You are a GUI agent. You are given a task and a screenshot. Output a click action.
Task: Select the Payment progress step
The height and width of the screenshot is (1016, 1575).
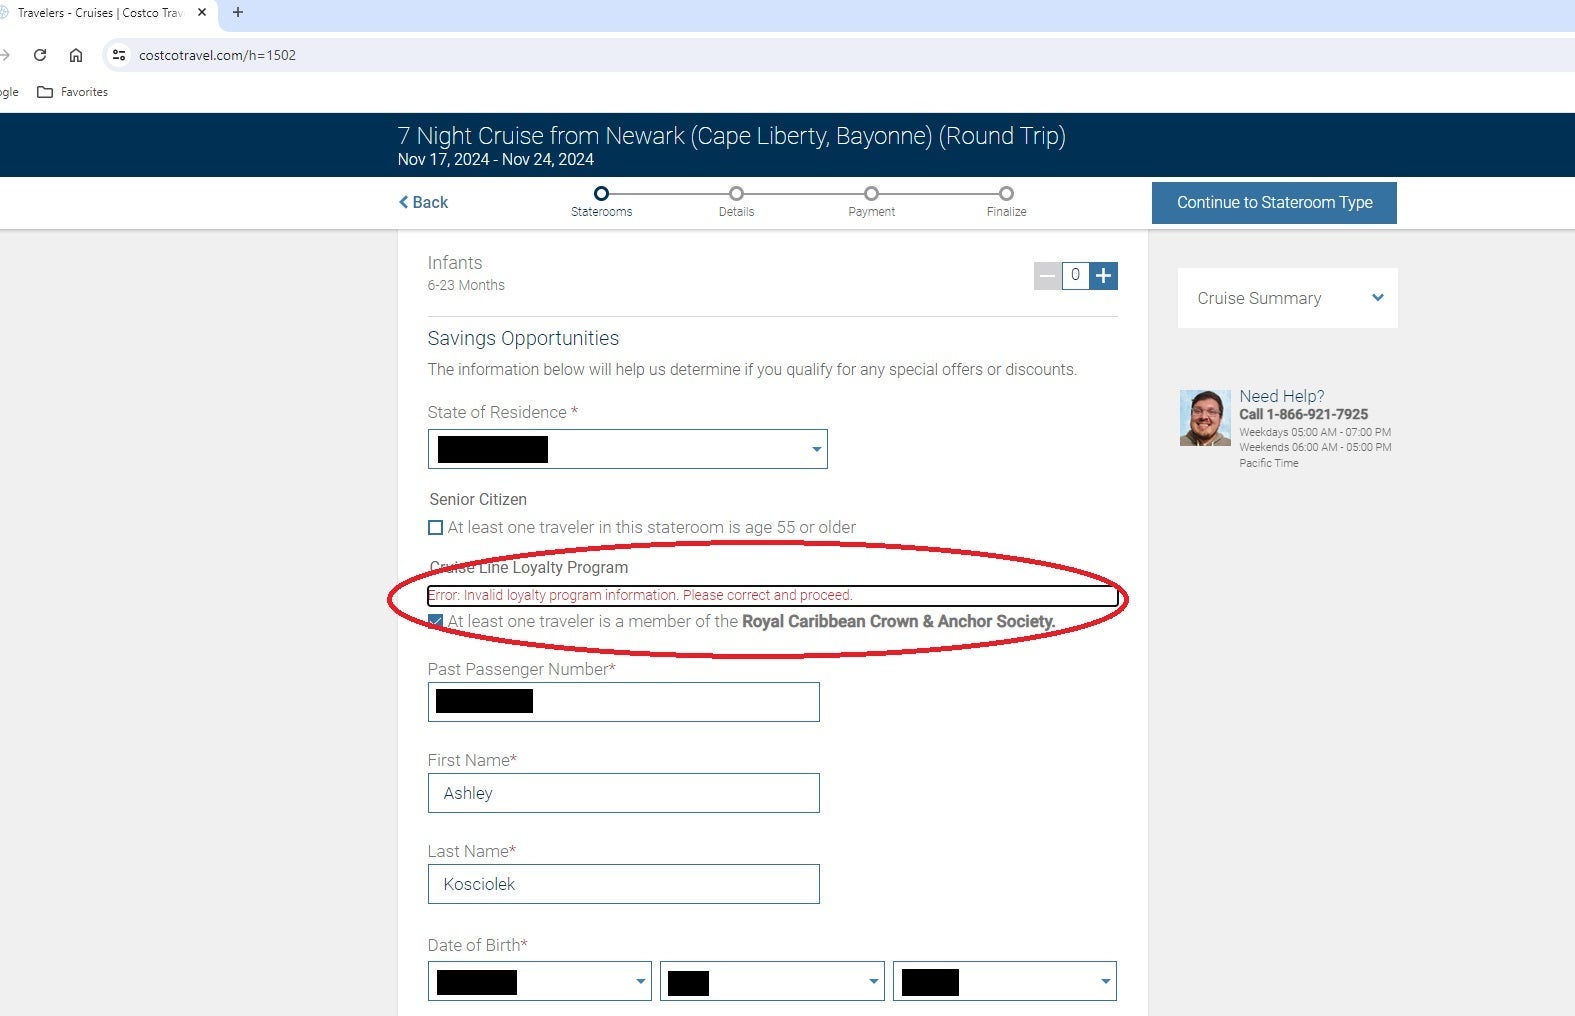pos(871,201)
